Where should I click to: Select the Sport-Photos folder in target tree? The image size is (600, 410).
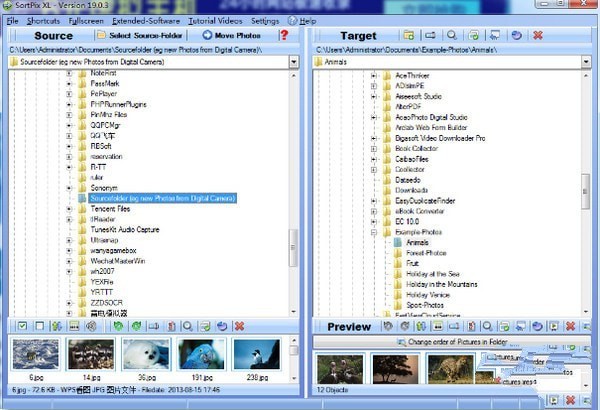pyautogui.click(x=425, y=305)
